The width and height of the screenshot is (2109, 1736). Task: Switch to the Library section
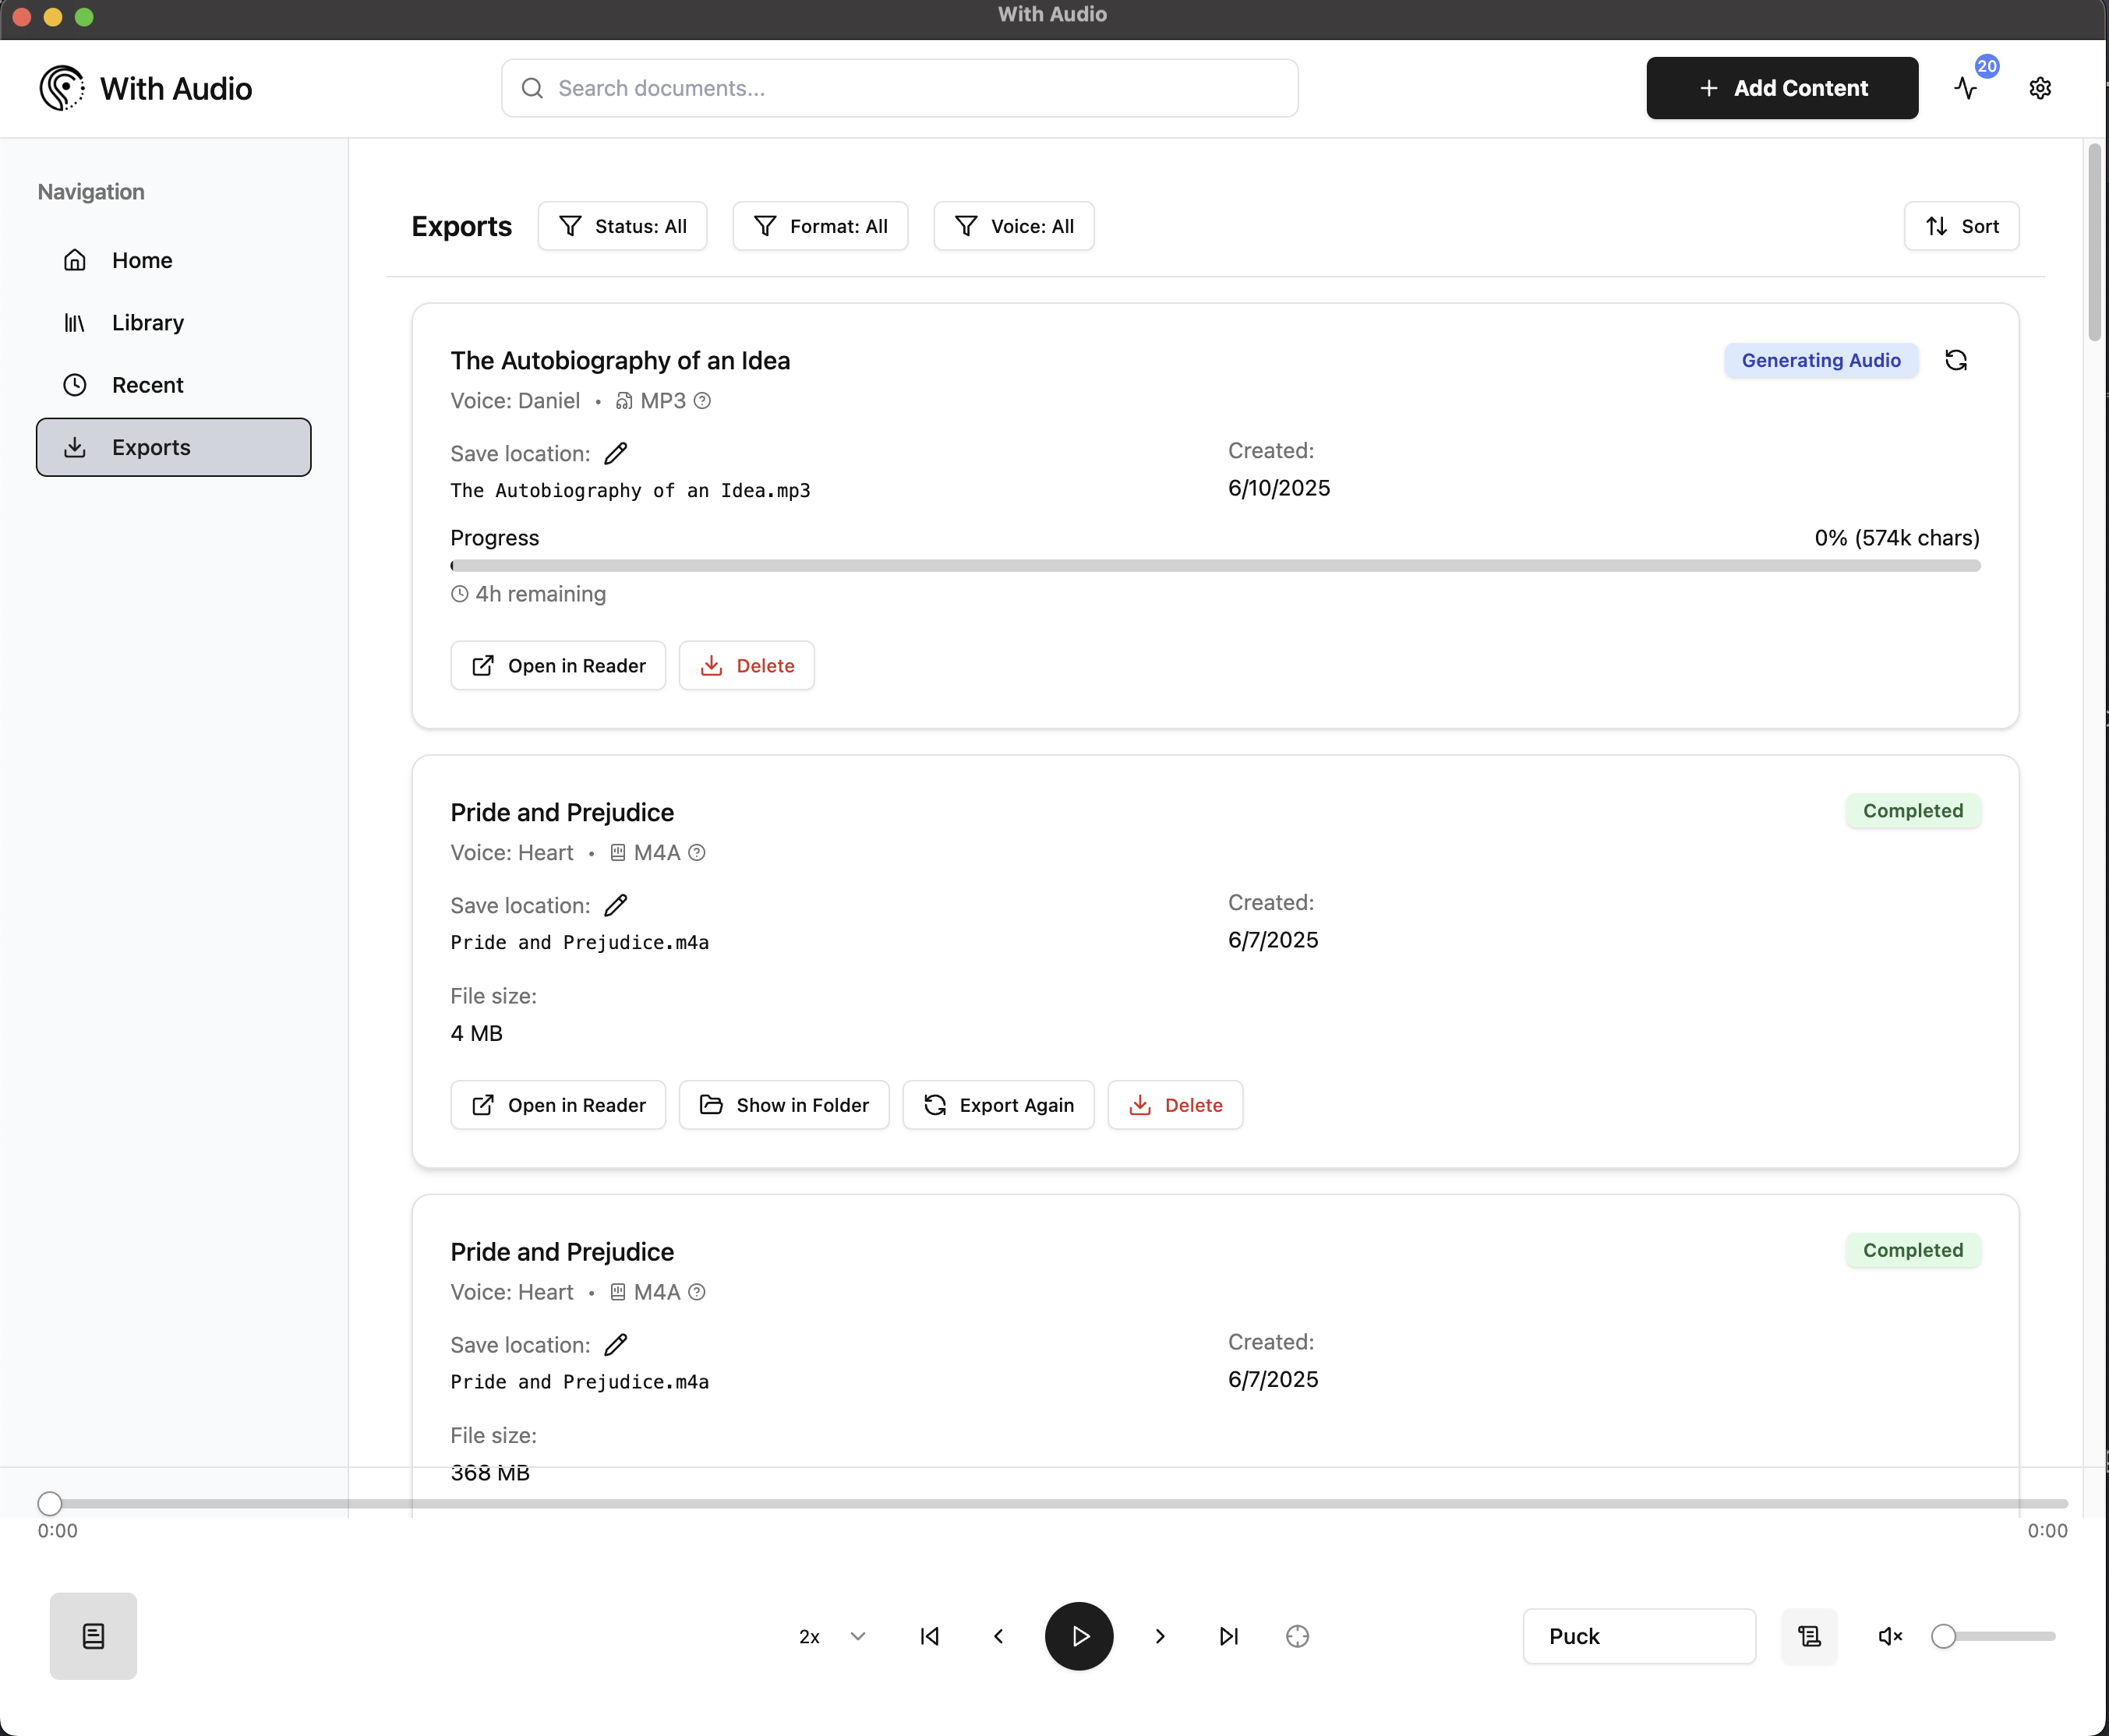147,322
